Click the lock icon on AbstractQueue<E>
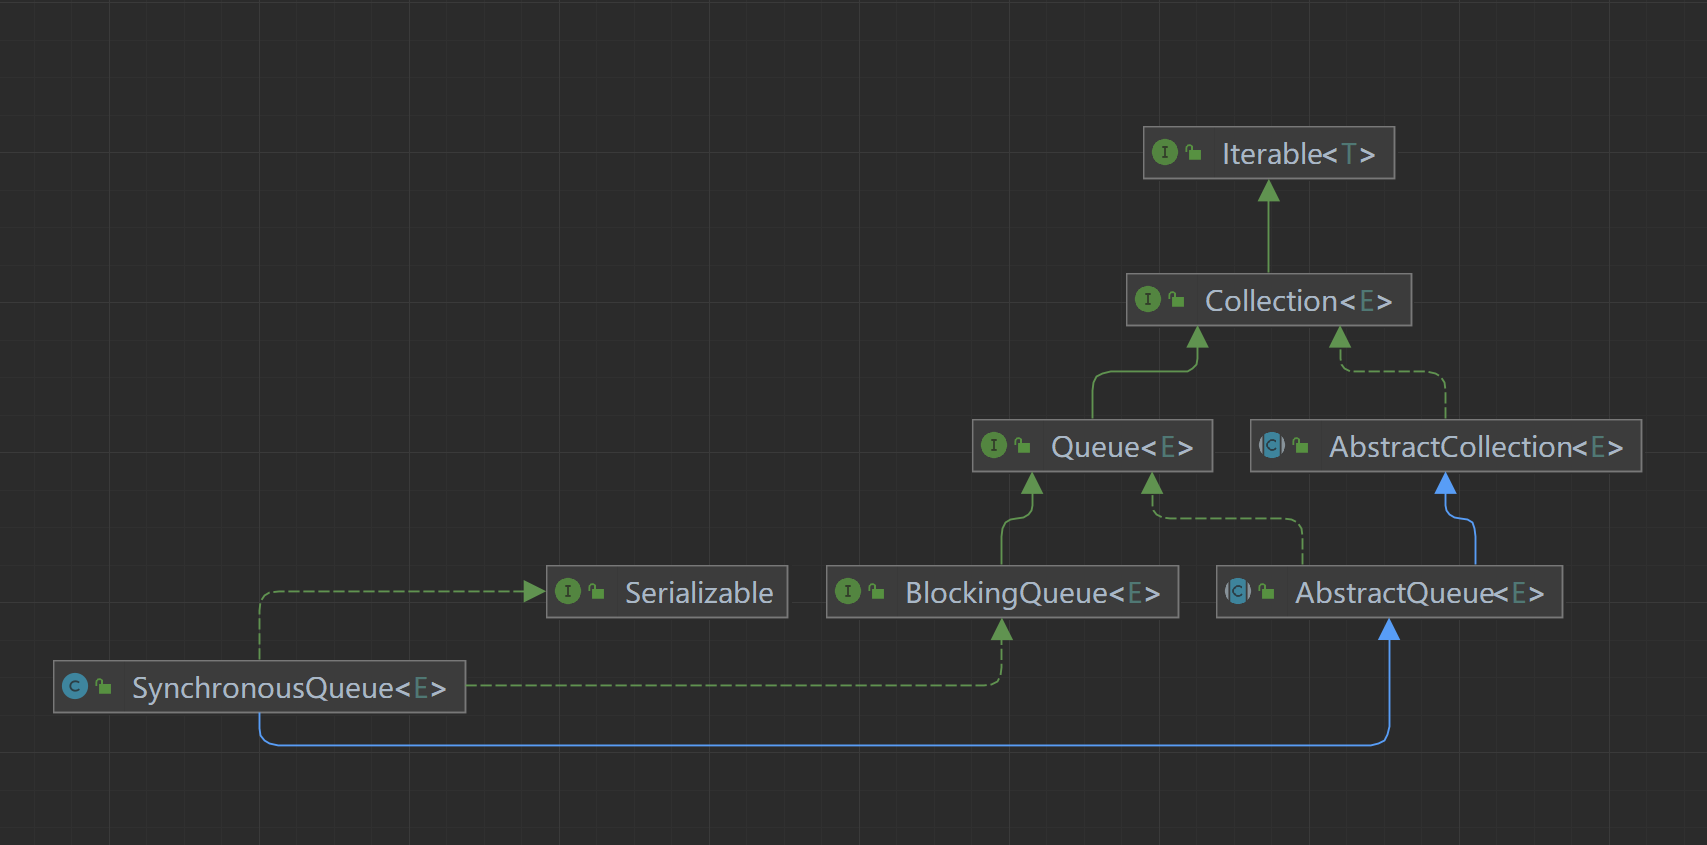This screenshot has height=845, width=1707. click(1266, 592)
